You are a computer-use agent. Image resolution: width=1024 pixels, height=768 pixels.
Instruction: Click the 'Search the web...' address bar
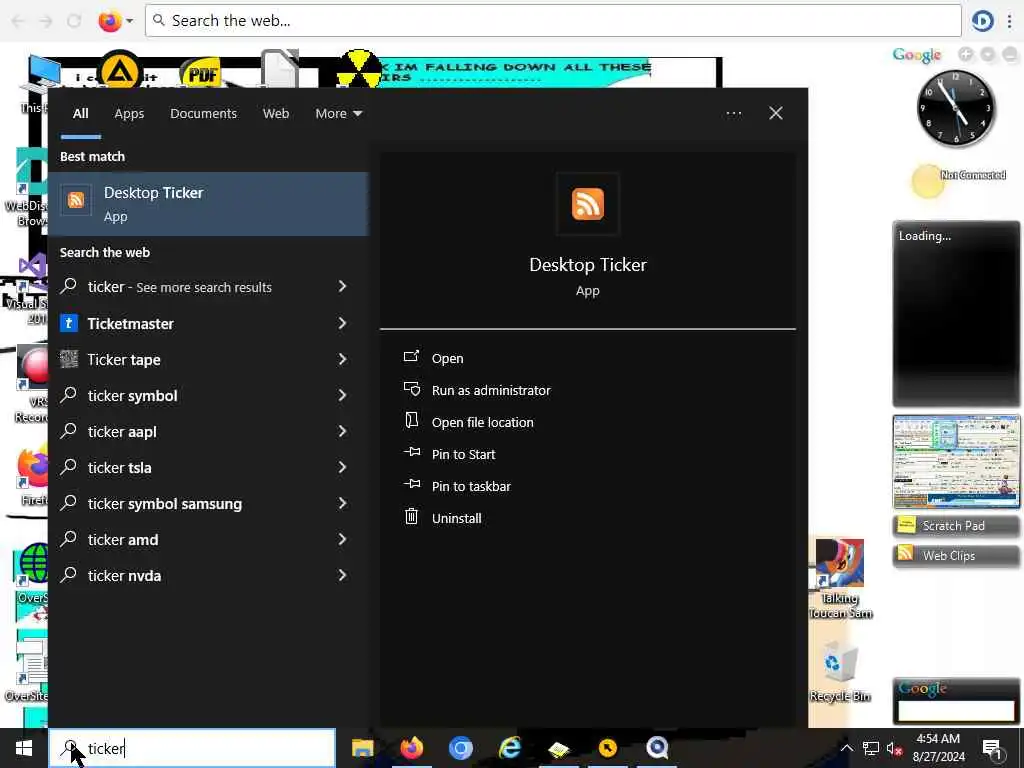point(552,21)
